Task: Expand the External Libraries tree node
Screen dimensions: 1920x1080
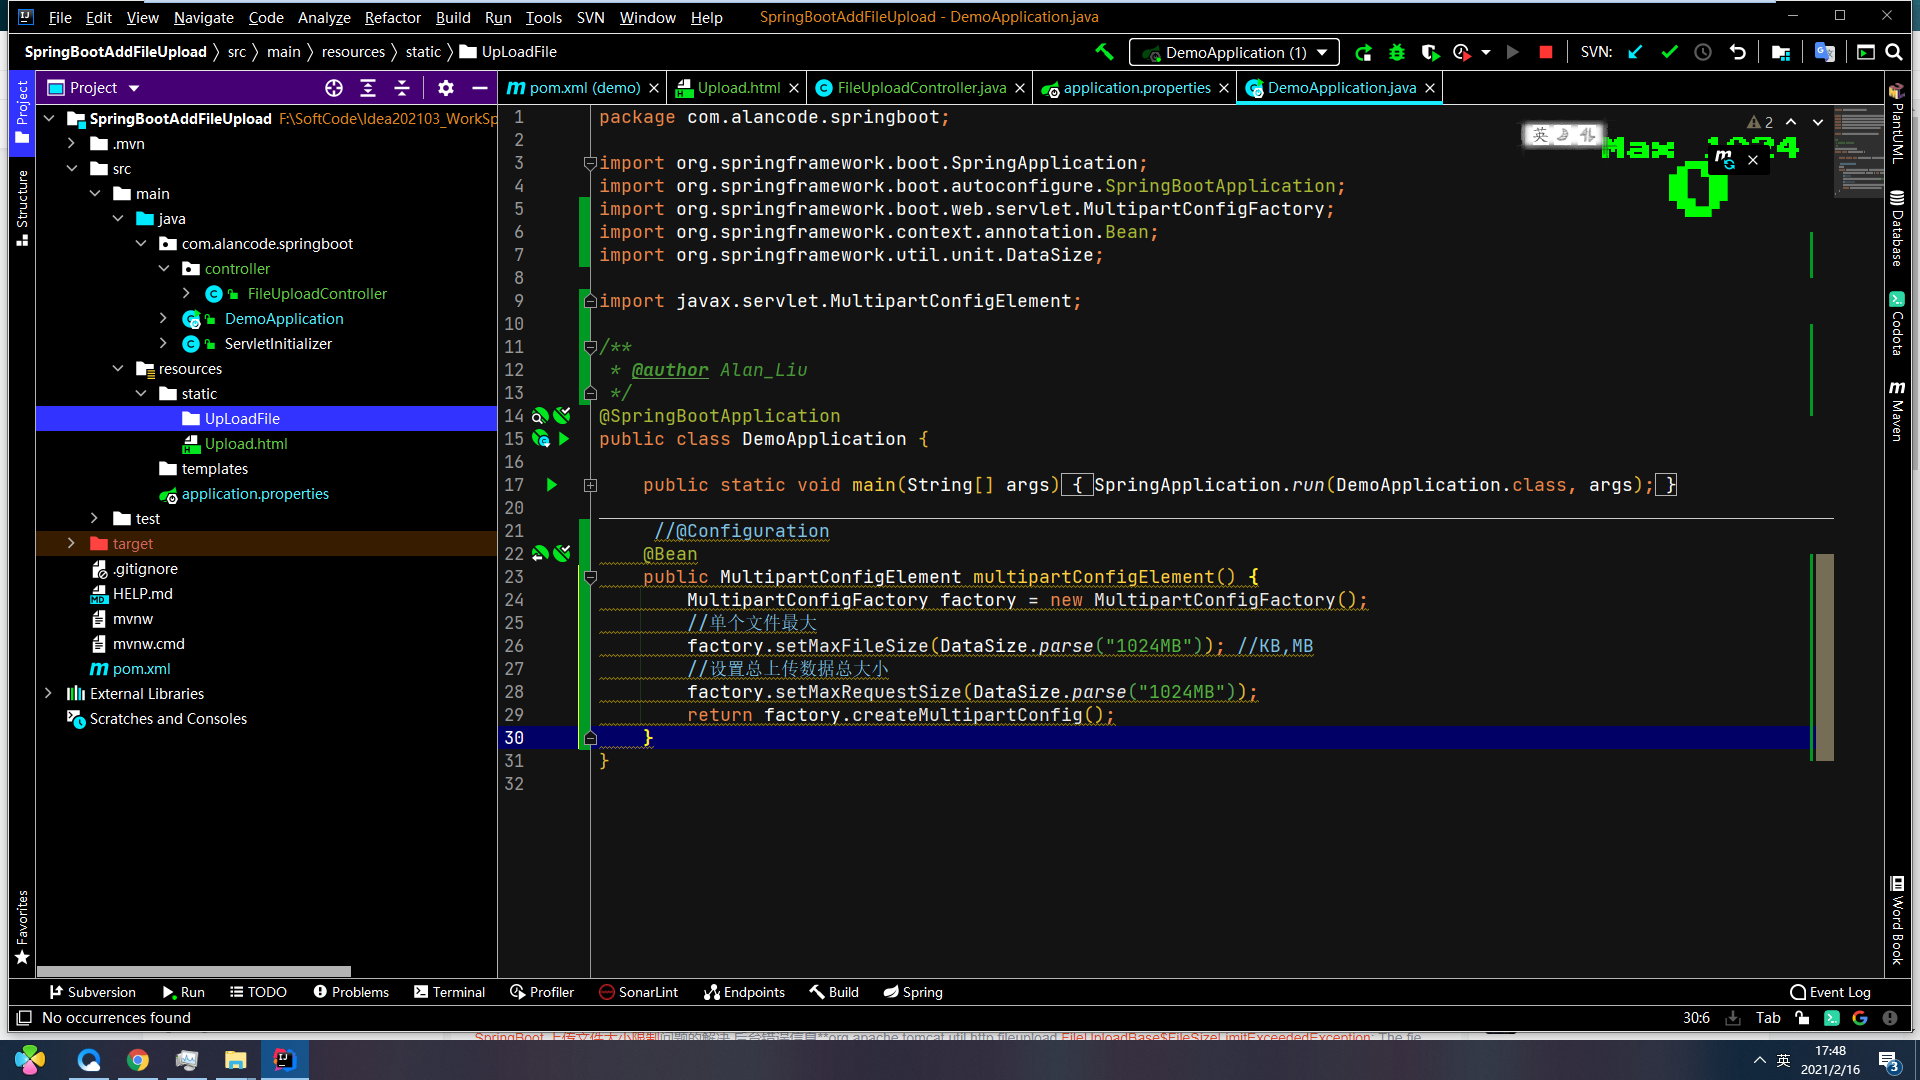Action: (x=47, y=692)
